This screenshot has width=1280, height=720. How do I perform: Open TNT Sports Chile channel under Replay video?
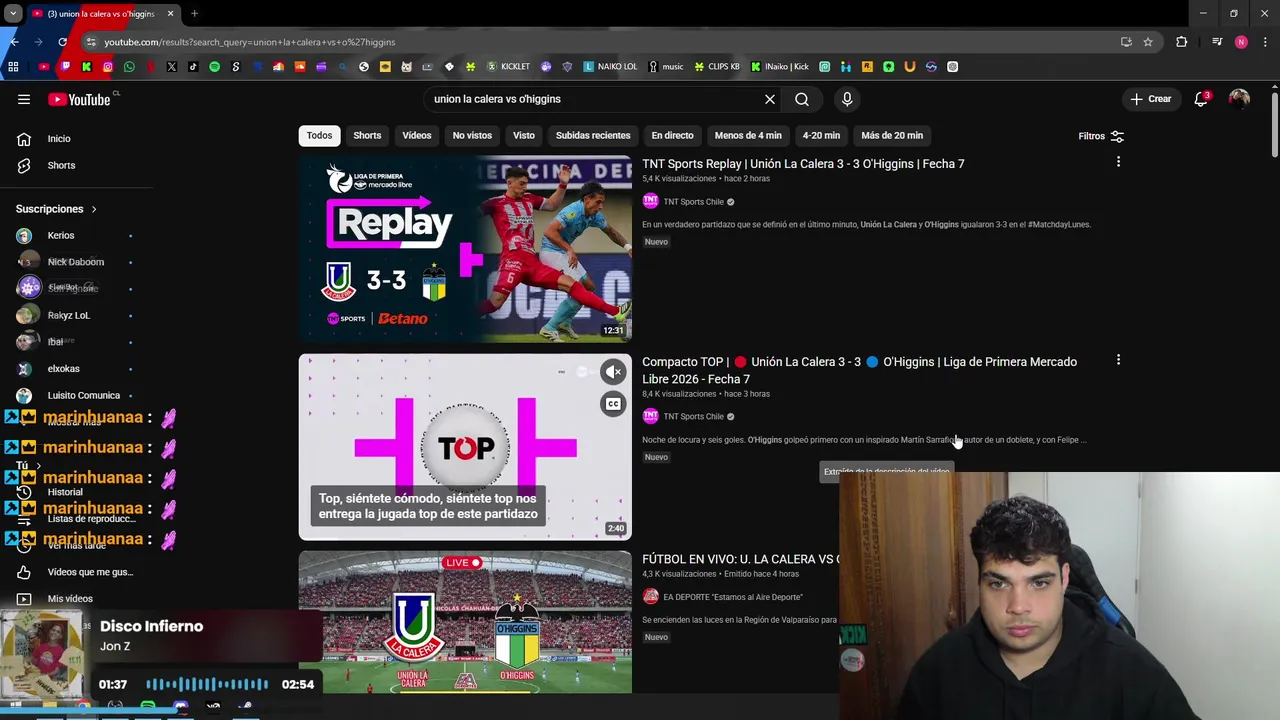point(693,202)
